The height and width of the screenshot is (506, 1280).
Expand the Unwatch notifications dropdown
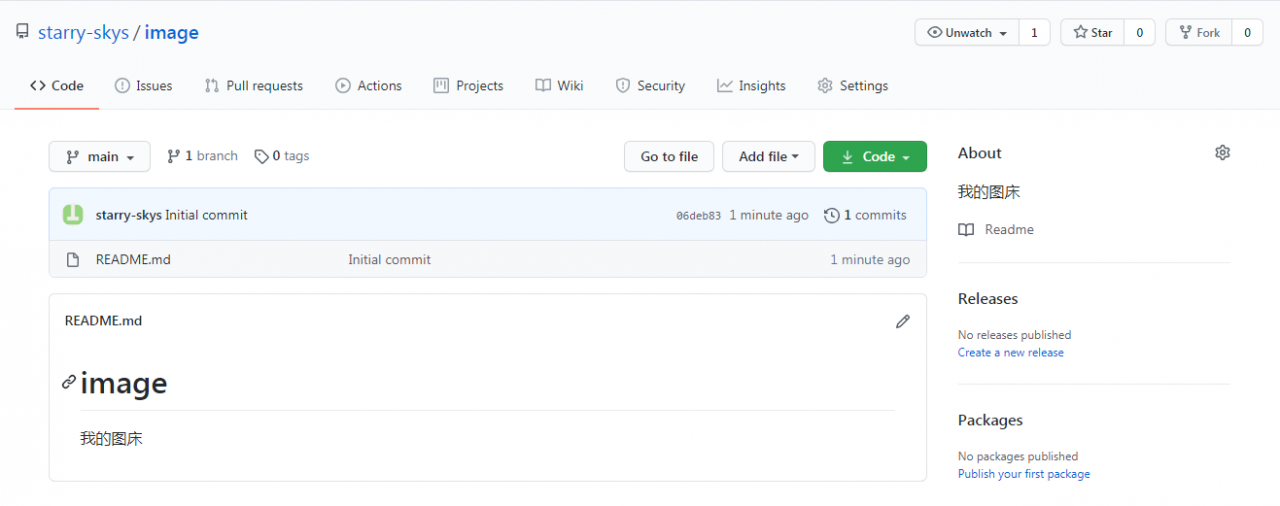click(966, 33)
